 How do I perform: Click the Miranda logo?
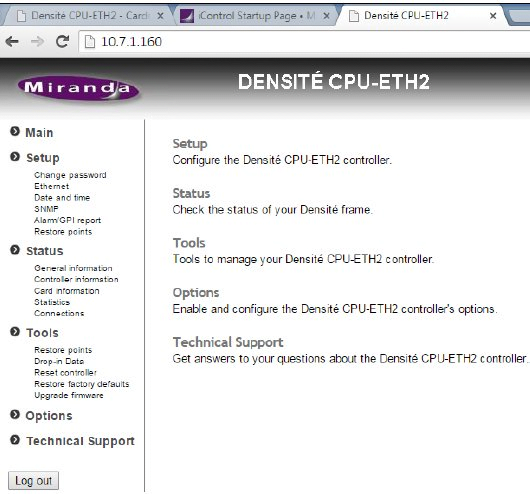click(x=78, y=88)
